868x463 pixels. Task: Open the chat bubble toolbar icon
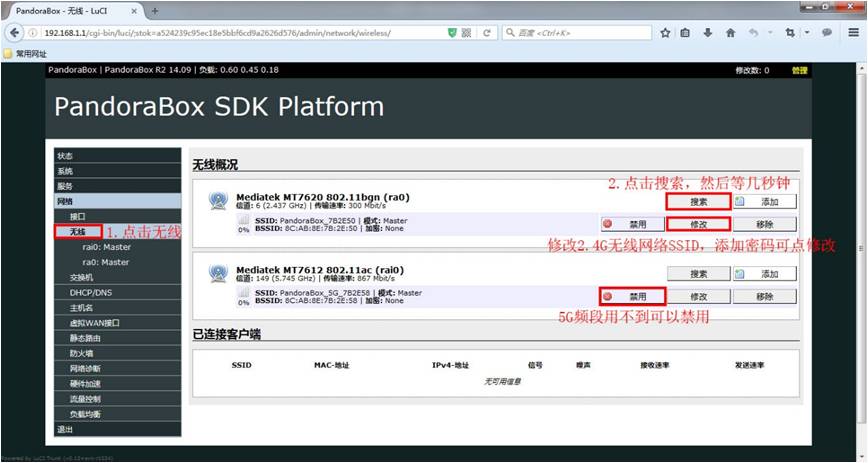pos(827,33)
